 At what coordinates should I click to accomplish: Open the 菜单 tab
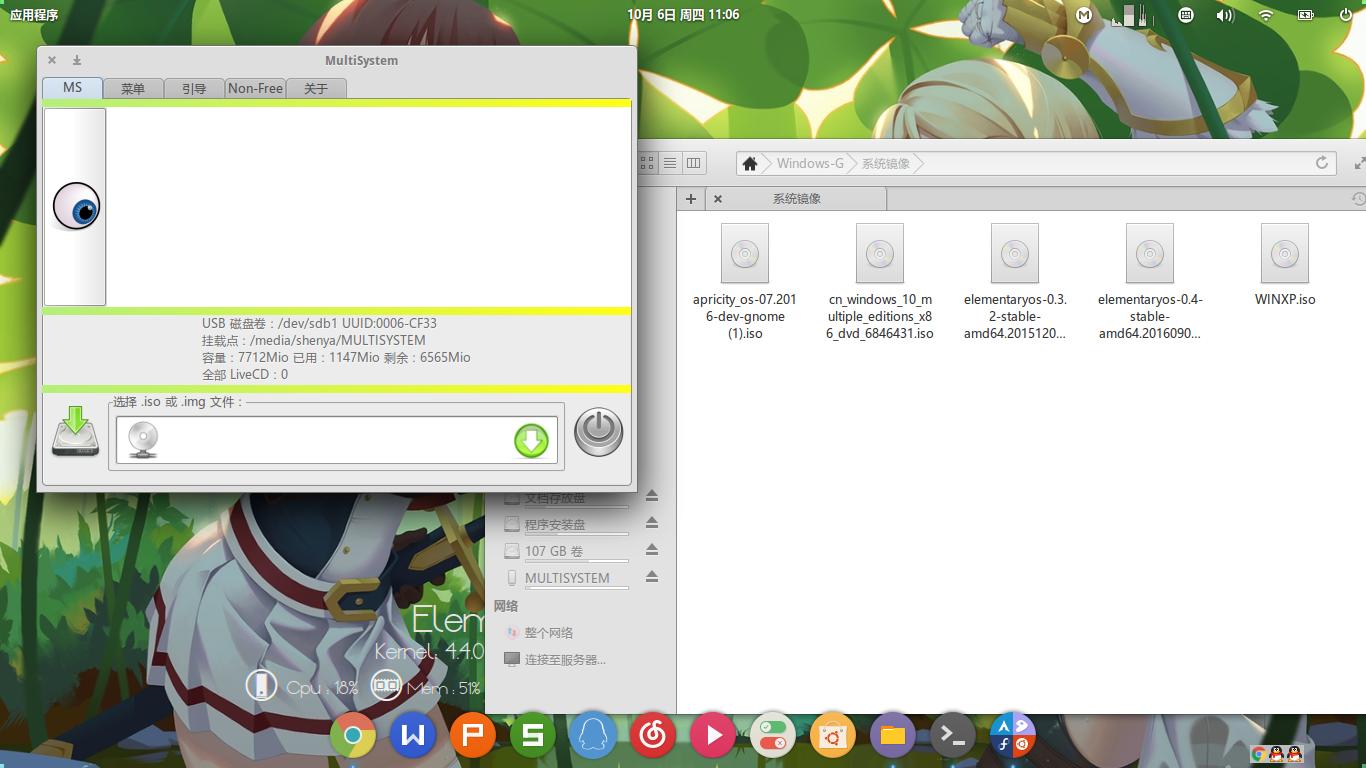point(133,88)
